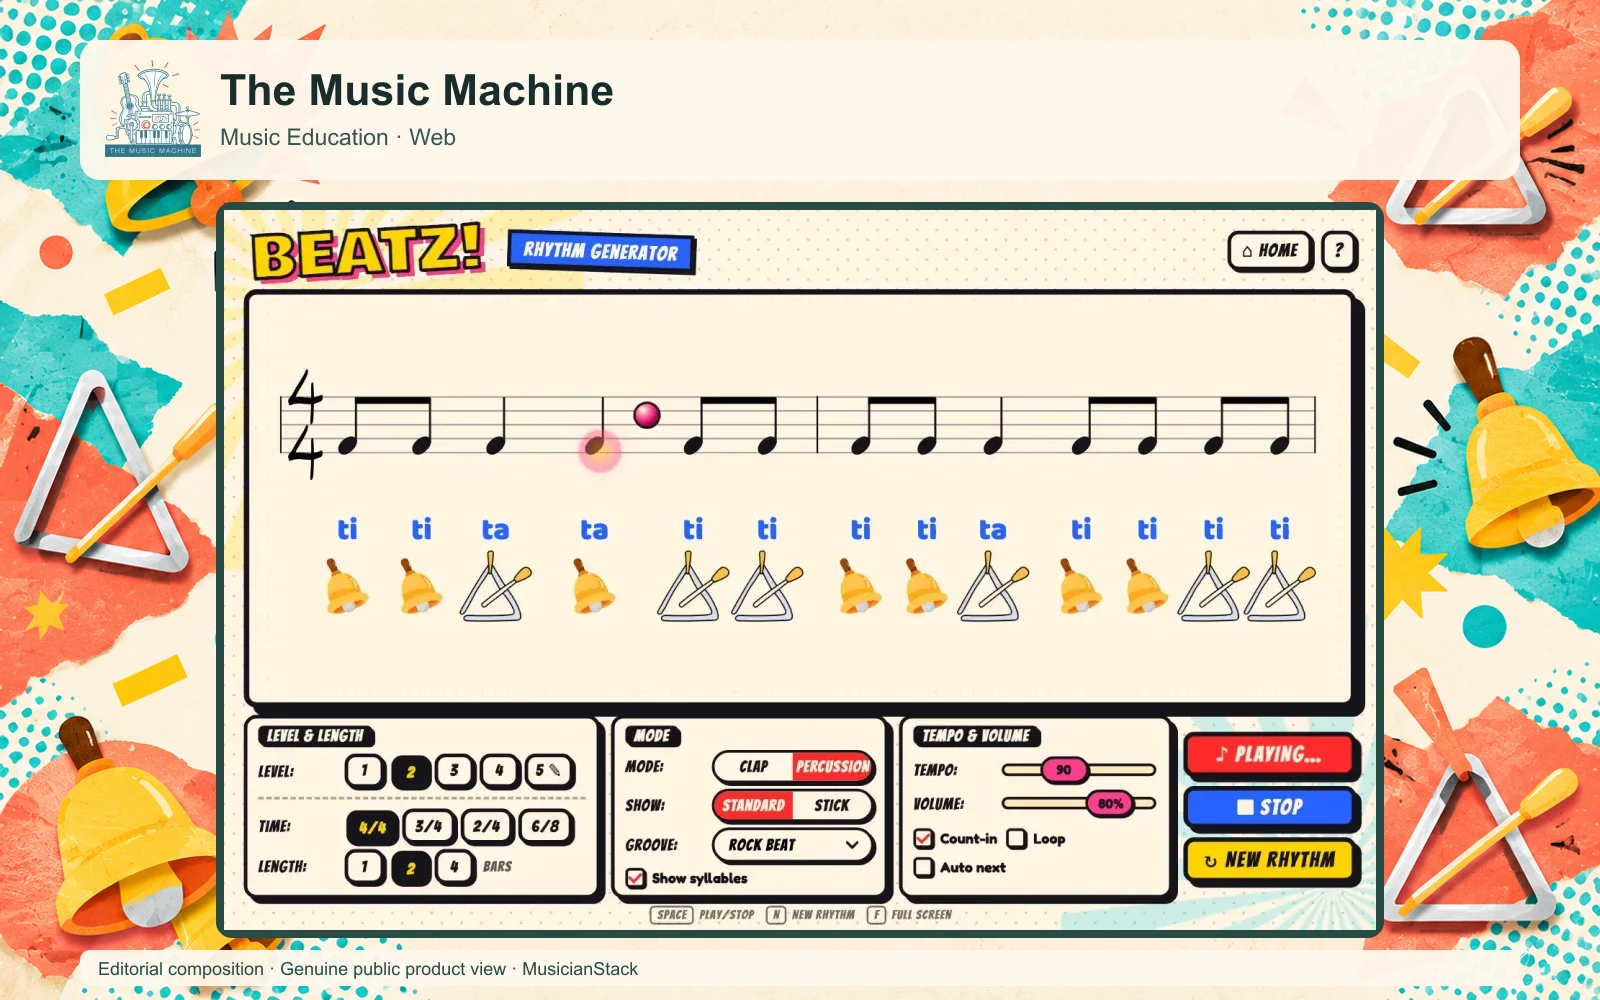
Task: Click The Music Machine logo icon
Action: click(x=153, y=110)
